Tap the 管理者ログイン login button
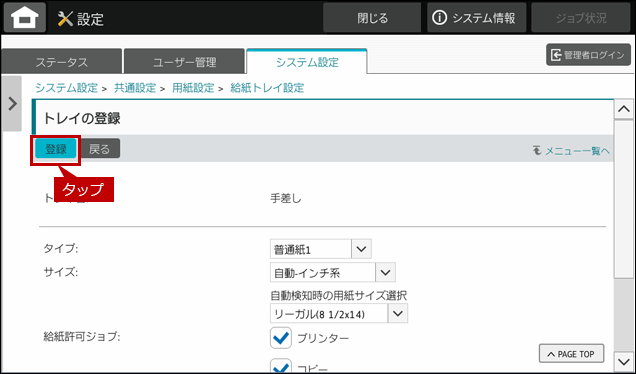 (588, 55)
